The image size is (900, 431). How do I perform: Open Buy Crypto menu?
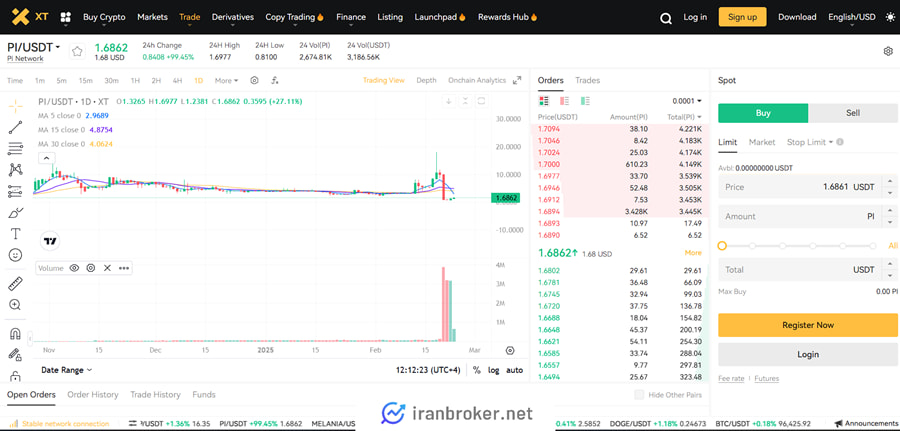[x=104, y=17]
